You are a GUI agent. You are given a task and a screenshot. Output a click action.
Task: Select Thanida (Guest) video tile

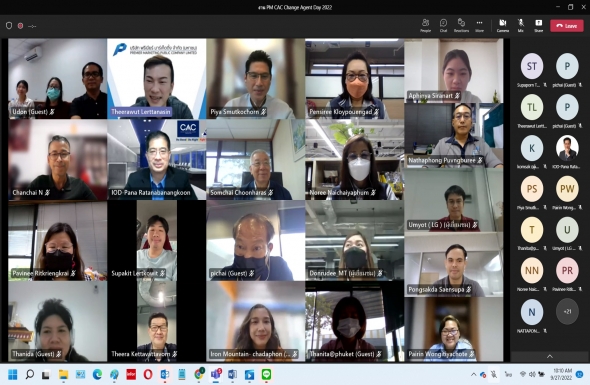[x=58, y=321]
